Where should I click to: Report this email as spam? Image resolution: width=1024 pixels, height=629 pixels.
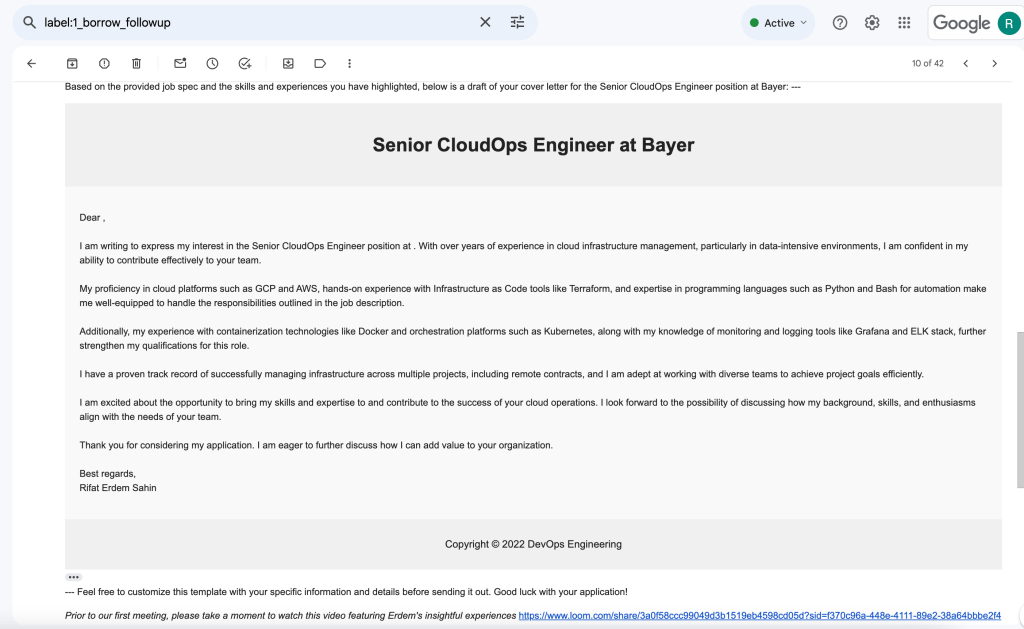click(104, 63)
